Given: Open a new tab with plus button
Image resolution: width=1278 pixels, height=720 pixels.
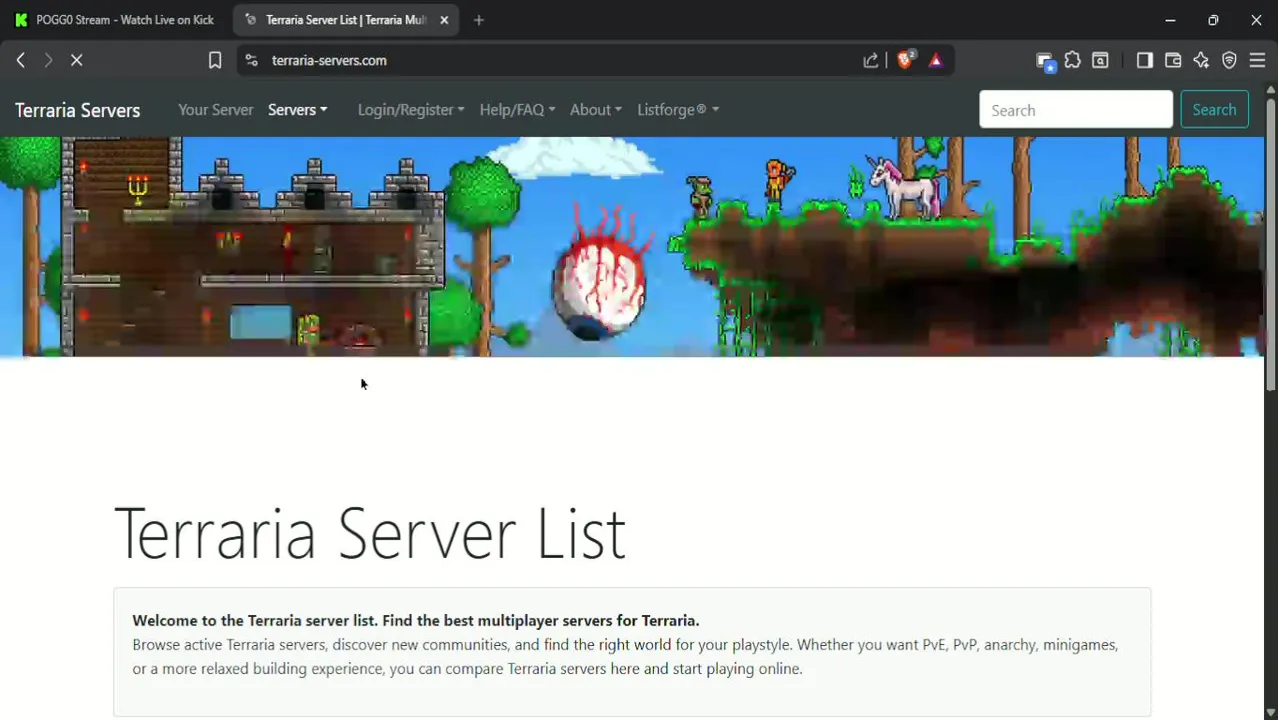Looking at the screenshot, I should [x=479, y=20].
